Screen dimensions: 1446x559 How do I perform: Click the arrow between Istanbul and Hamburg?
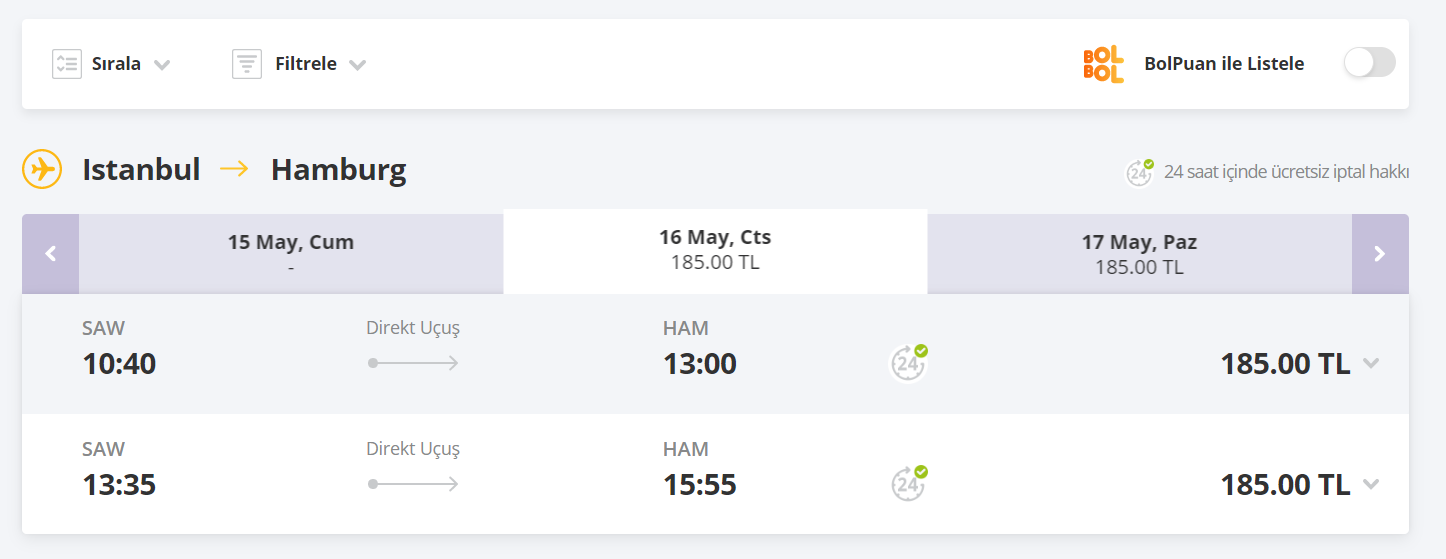(235, 170)
